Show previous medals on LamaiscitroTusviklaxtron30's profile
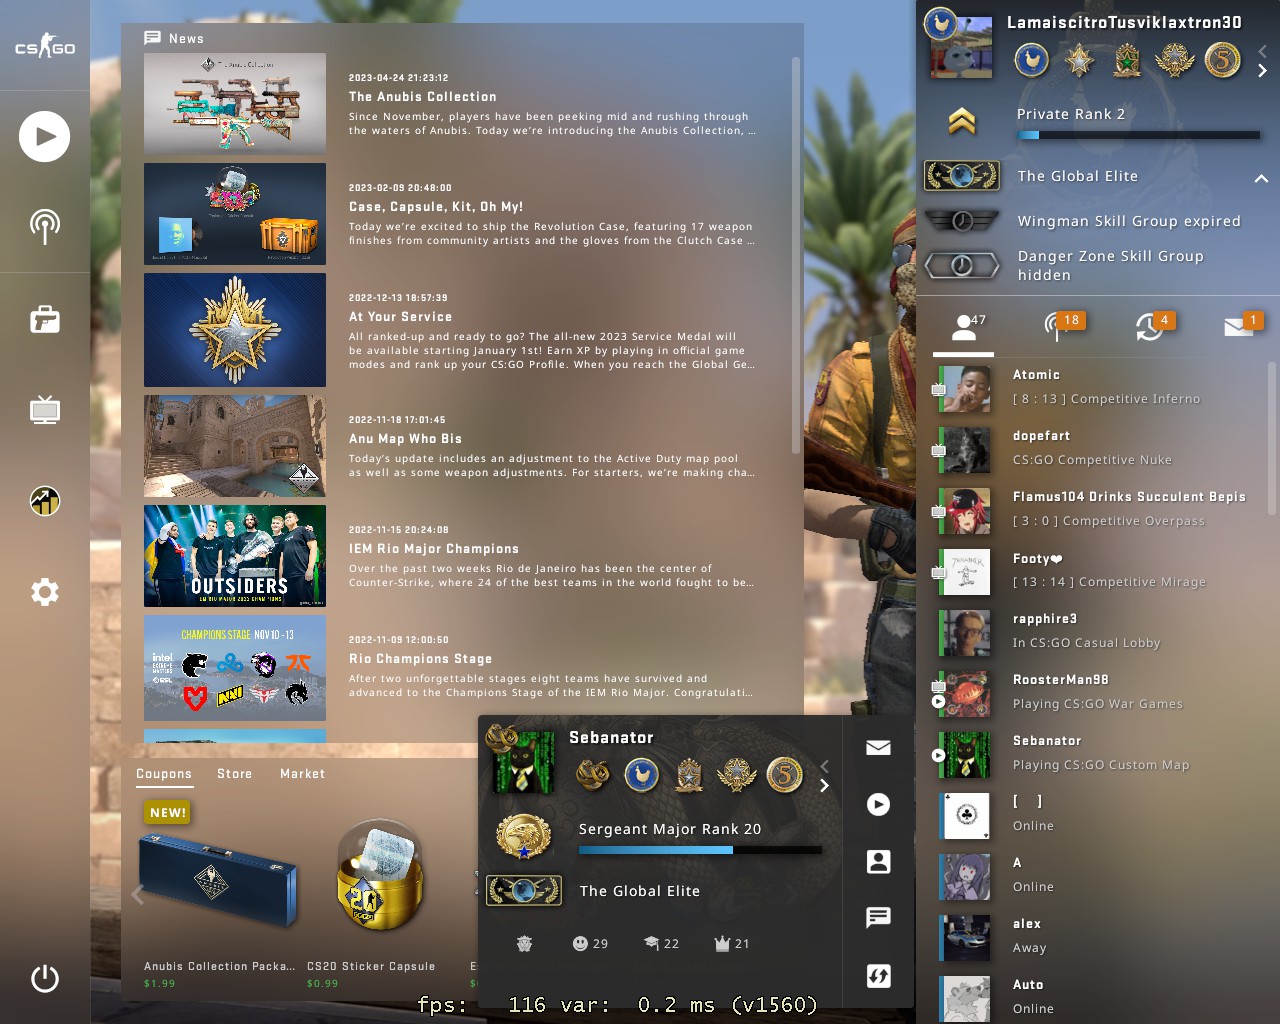 (1262, 50)
